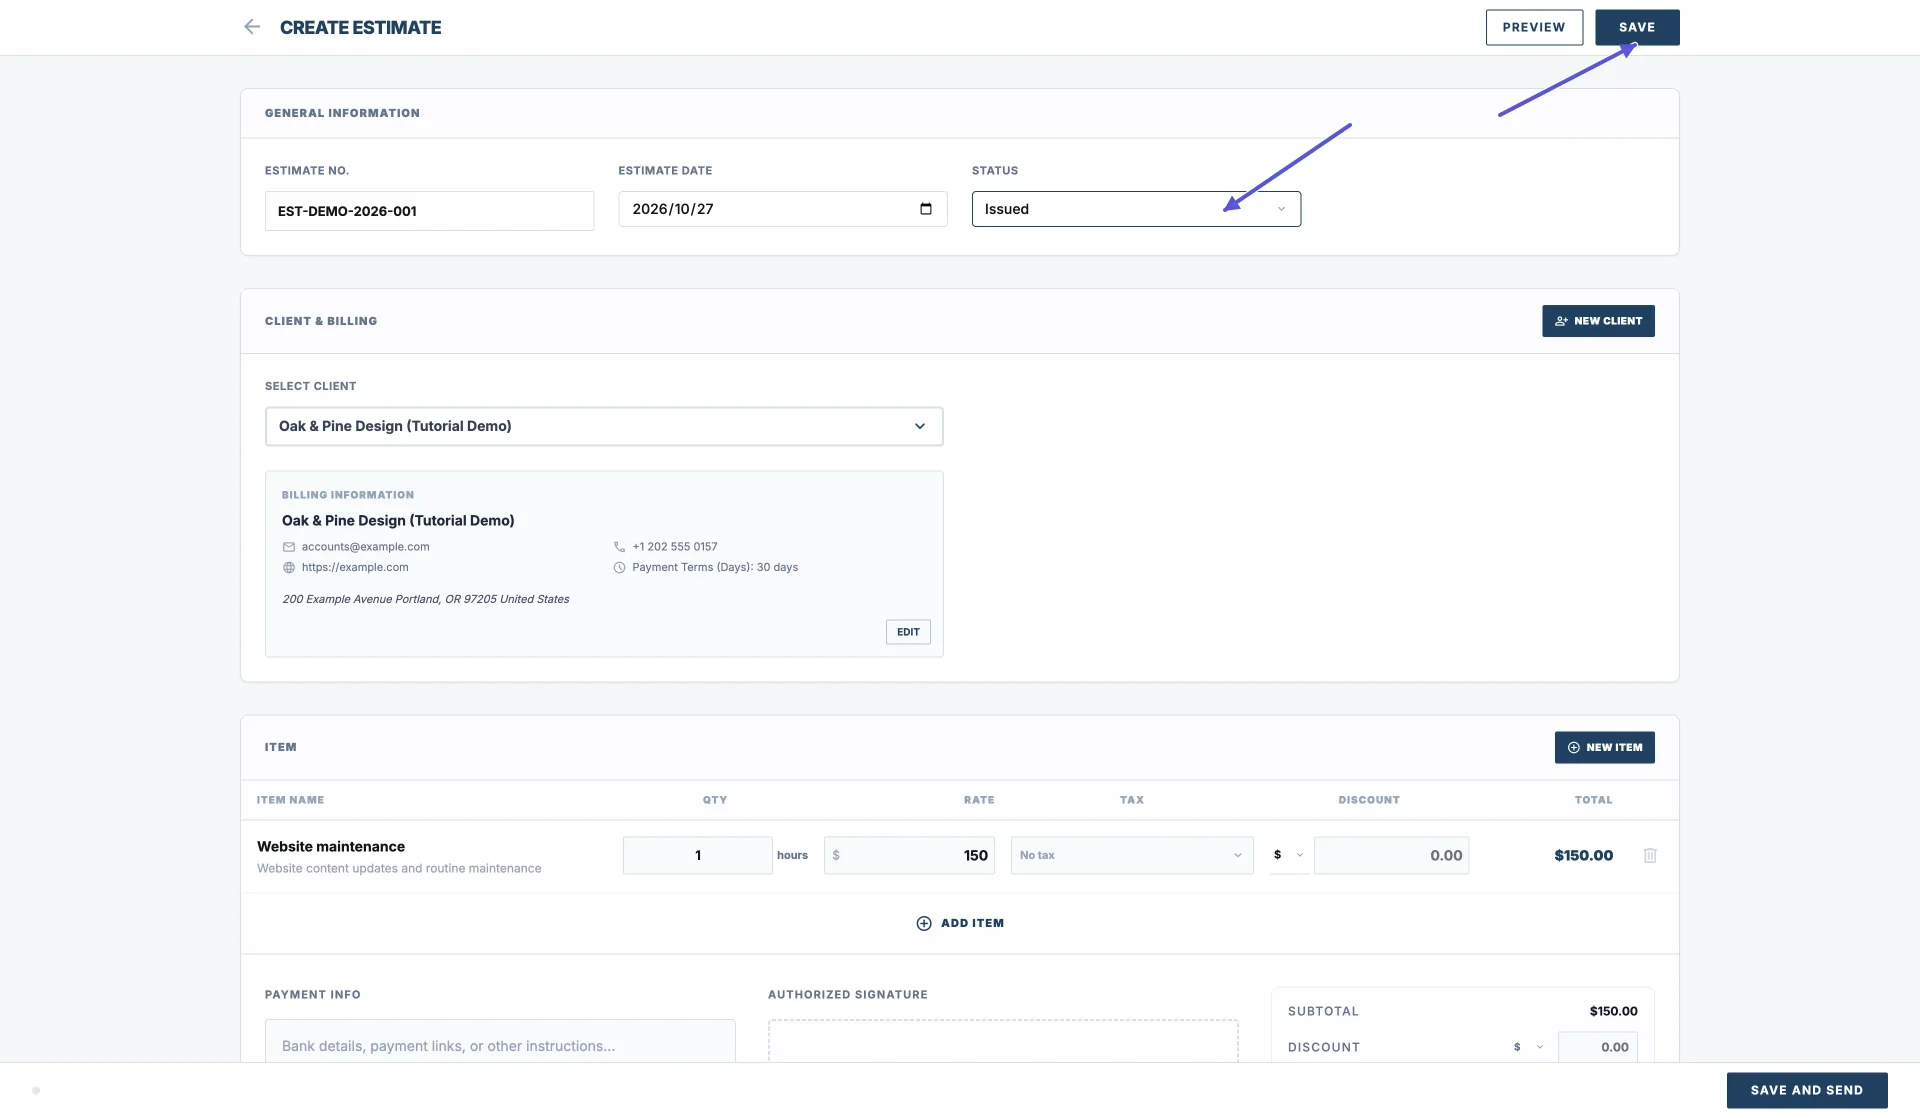The height and width of the screenshot is (1118, 1920).
Task: Edit the summary Discount amount field
Action: (x=1598, y=1047)
